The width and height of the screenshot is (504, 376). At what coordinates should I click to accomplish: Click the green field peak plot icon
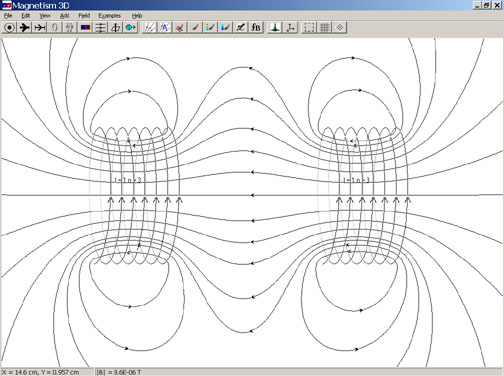275,27
